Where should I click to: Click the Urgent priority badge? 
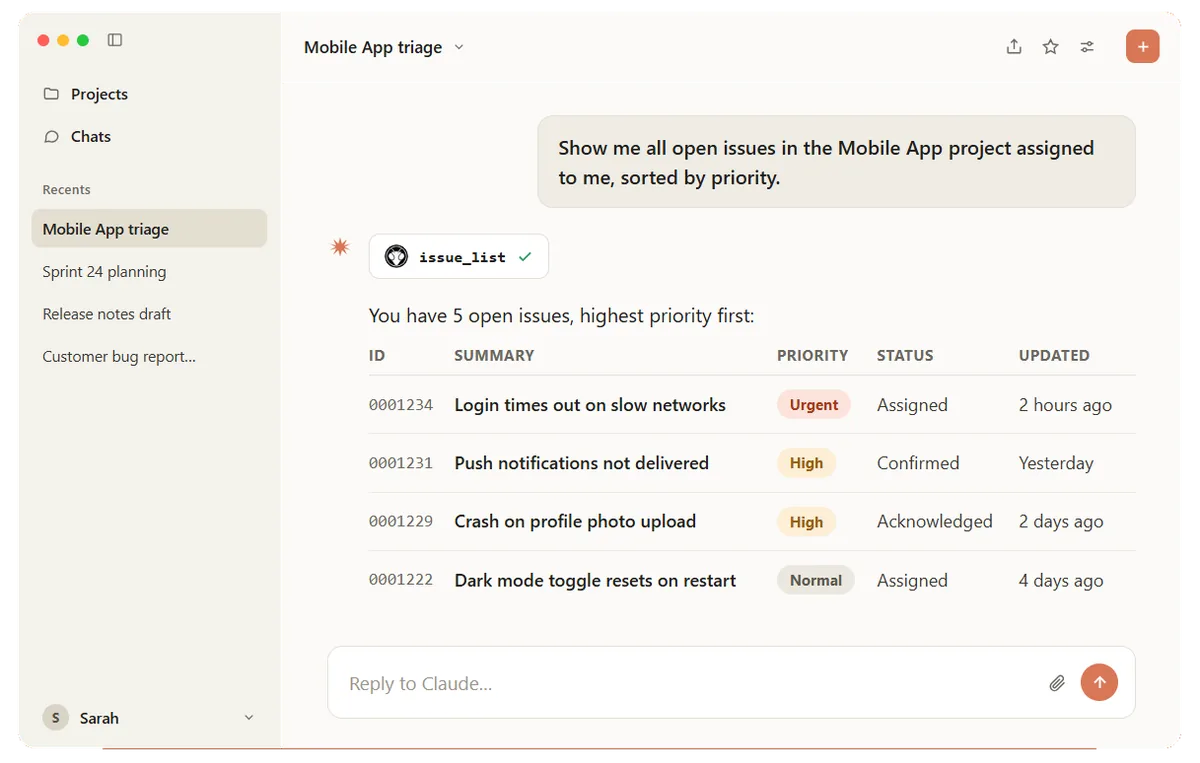[813, 405]
